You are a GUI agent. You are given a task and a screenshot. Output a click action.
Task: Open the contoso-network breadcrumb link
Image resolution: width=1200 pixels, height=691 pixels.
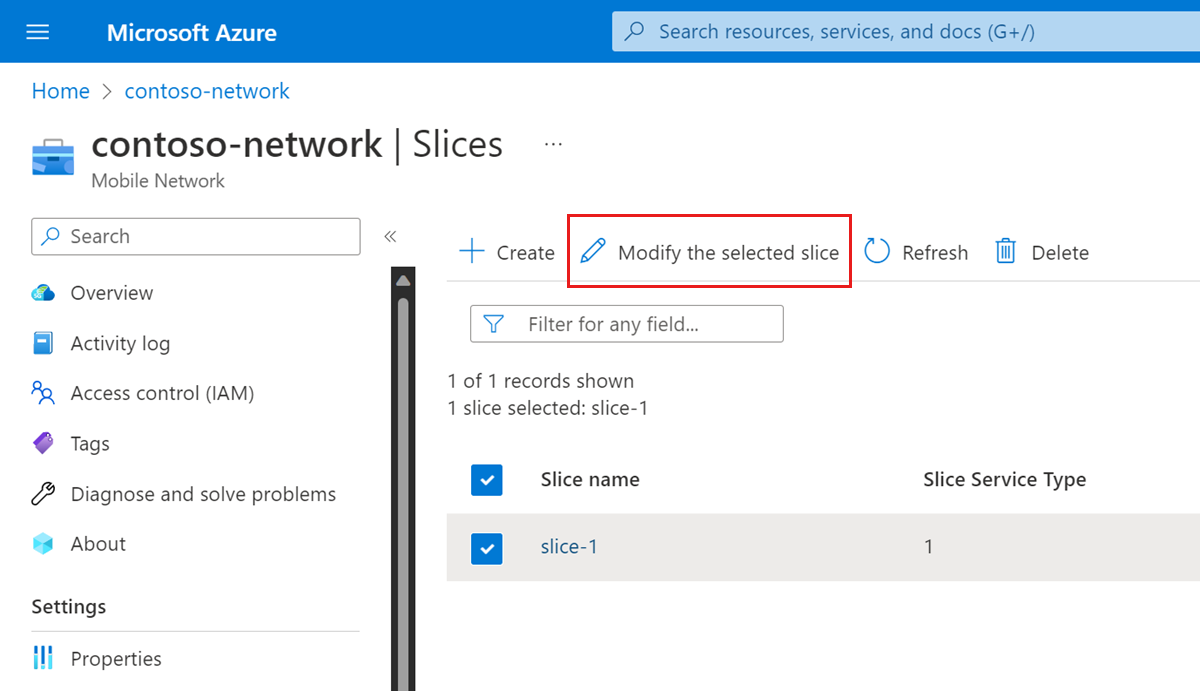click(206, 91)
